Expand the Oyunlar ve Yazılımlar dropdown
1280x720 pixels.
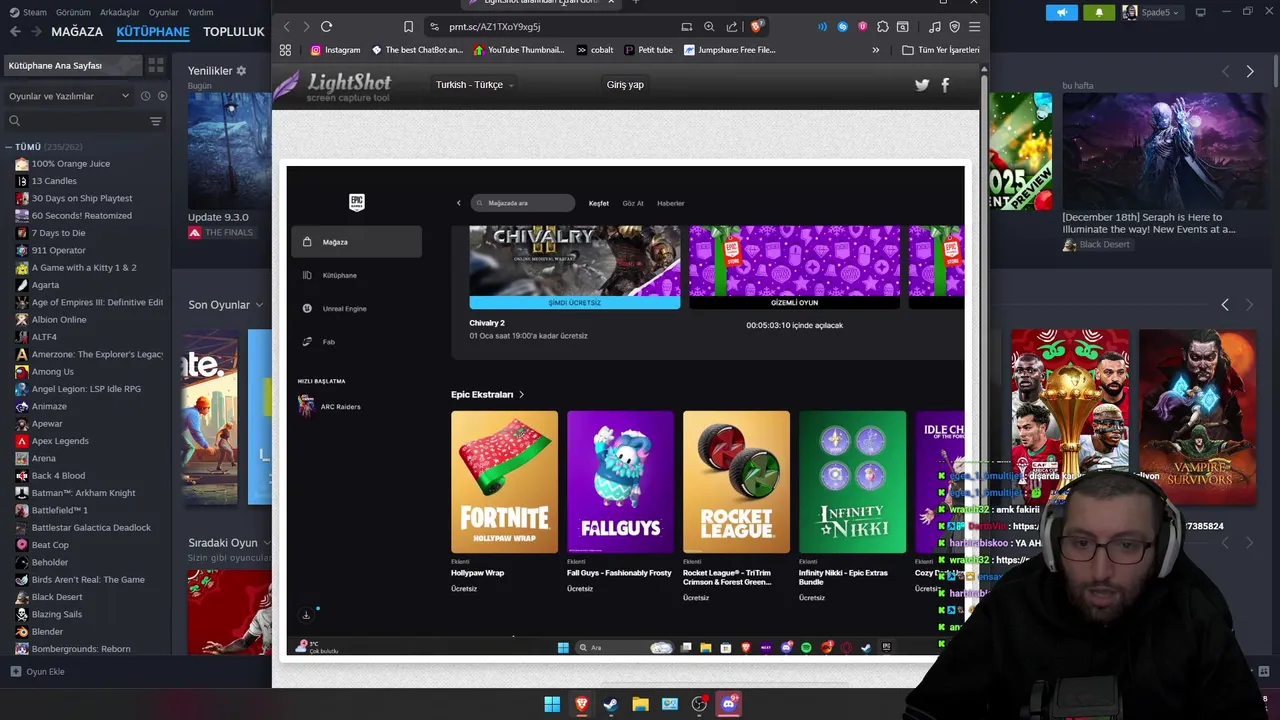(68, 96)
